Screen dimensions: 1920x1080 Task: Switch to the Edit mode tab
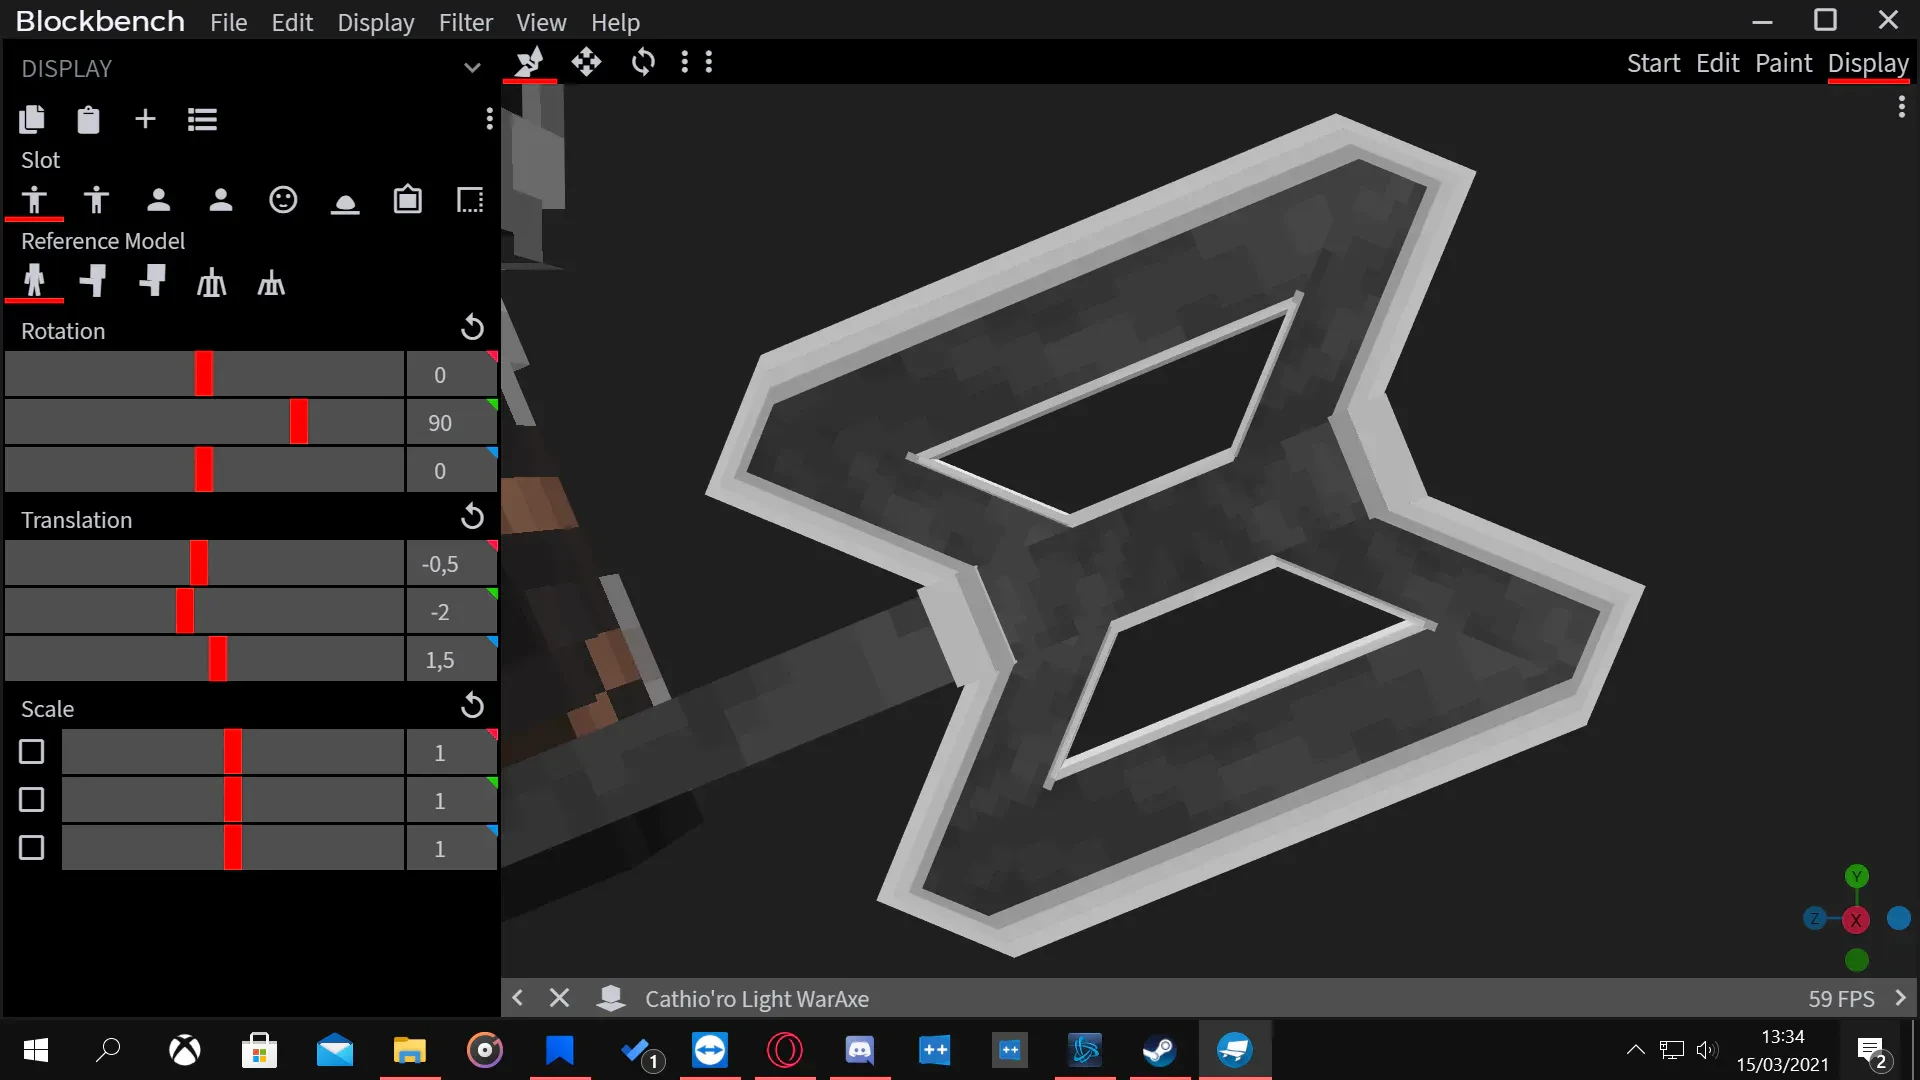click(1717, 63)
